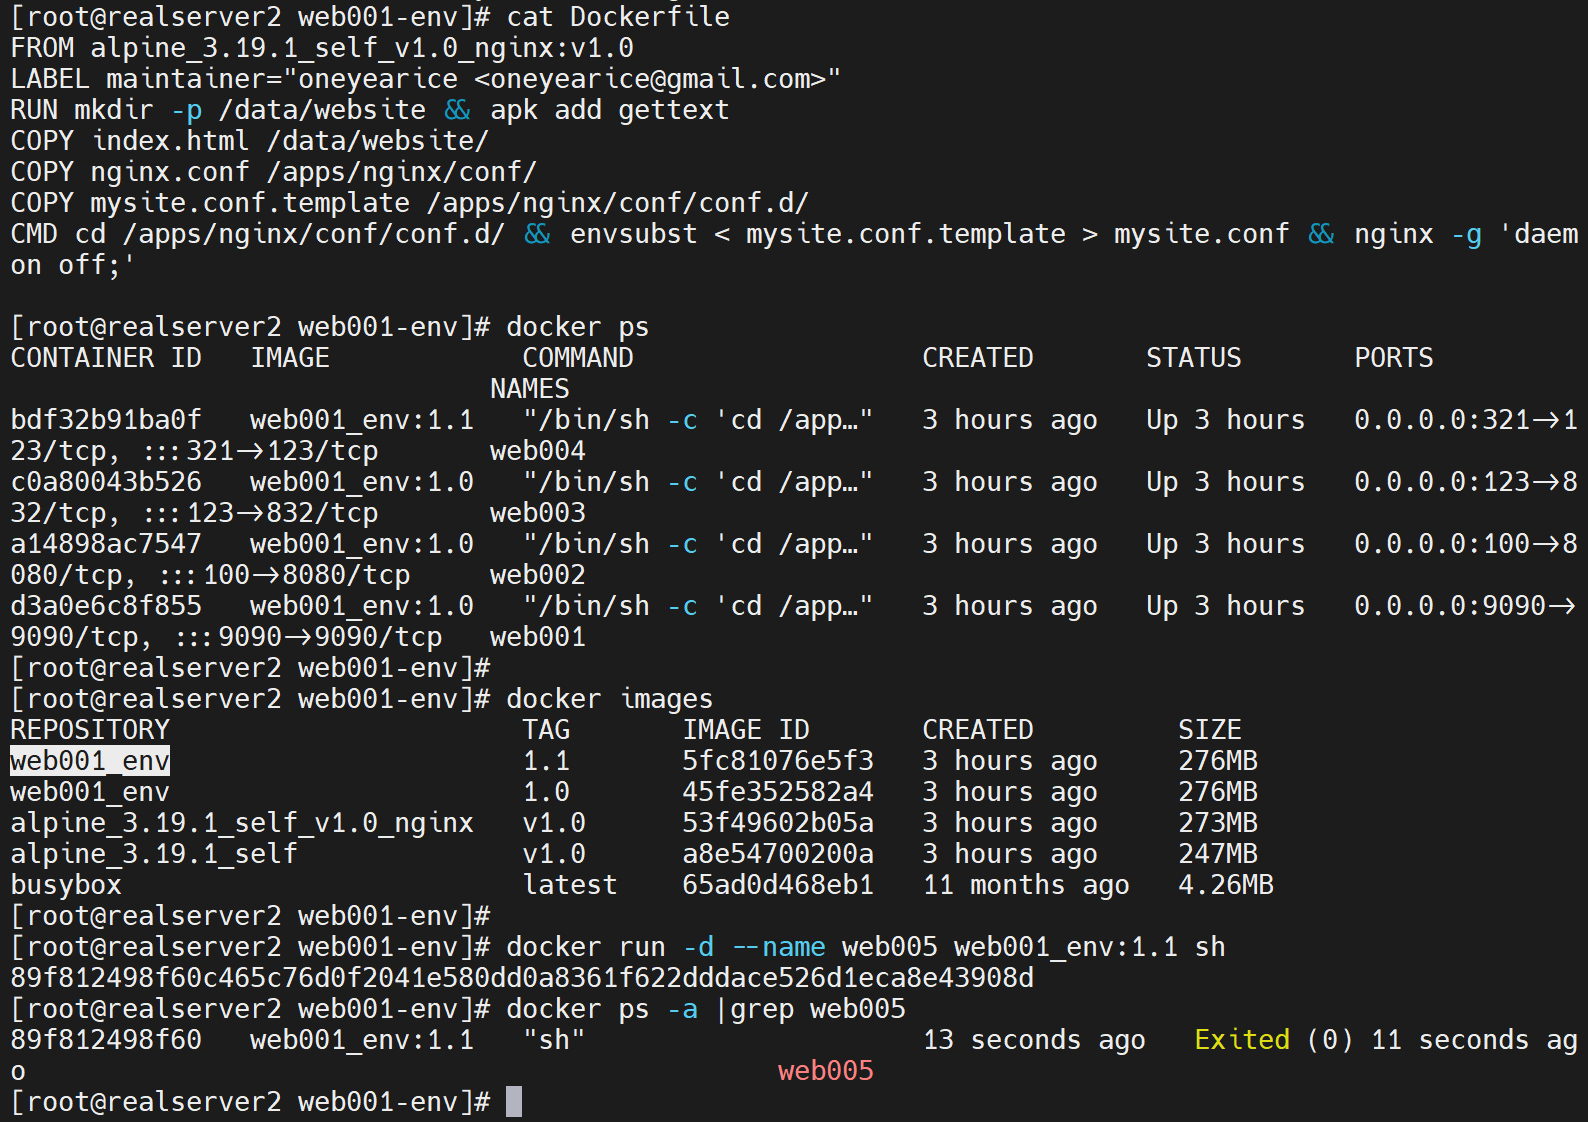Place cursor at the blinking terminal prompt block
Image resolution: width=1588 pixels, height=1122 pixels.
(x=513, y=1101)
